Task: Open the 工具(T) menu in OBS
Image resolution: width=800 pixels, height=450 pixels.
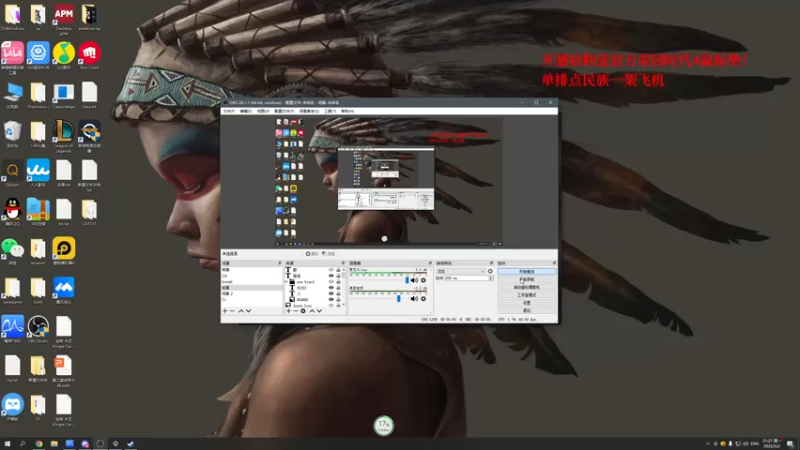Action: 330,111
